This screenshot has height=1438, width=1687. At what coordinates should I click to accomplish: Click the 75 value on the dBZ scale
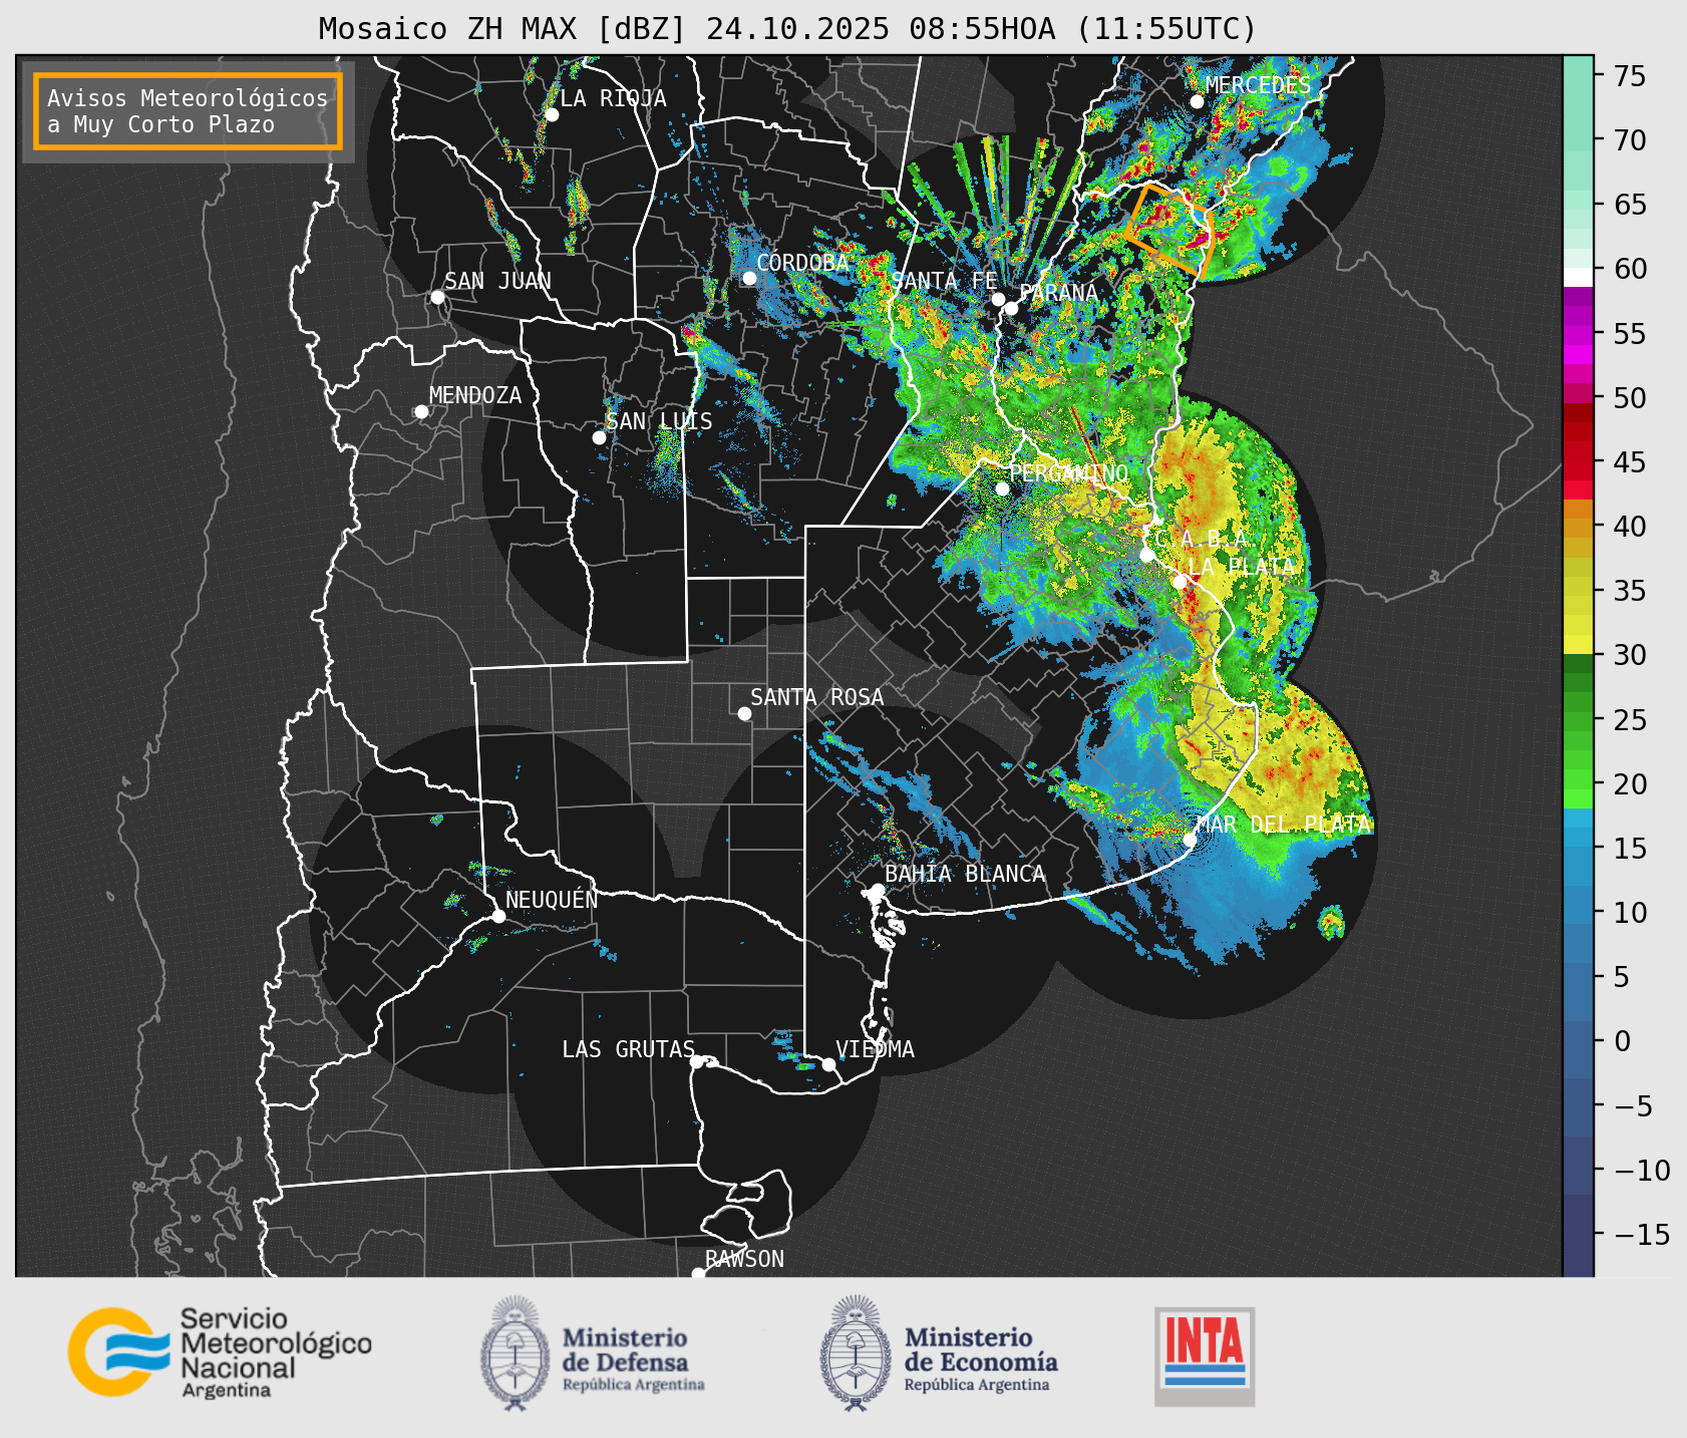click(1629, 76)
